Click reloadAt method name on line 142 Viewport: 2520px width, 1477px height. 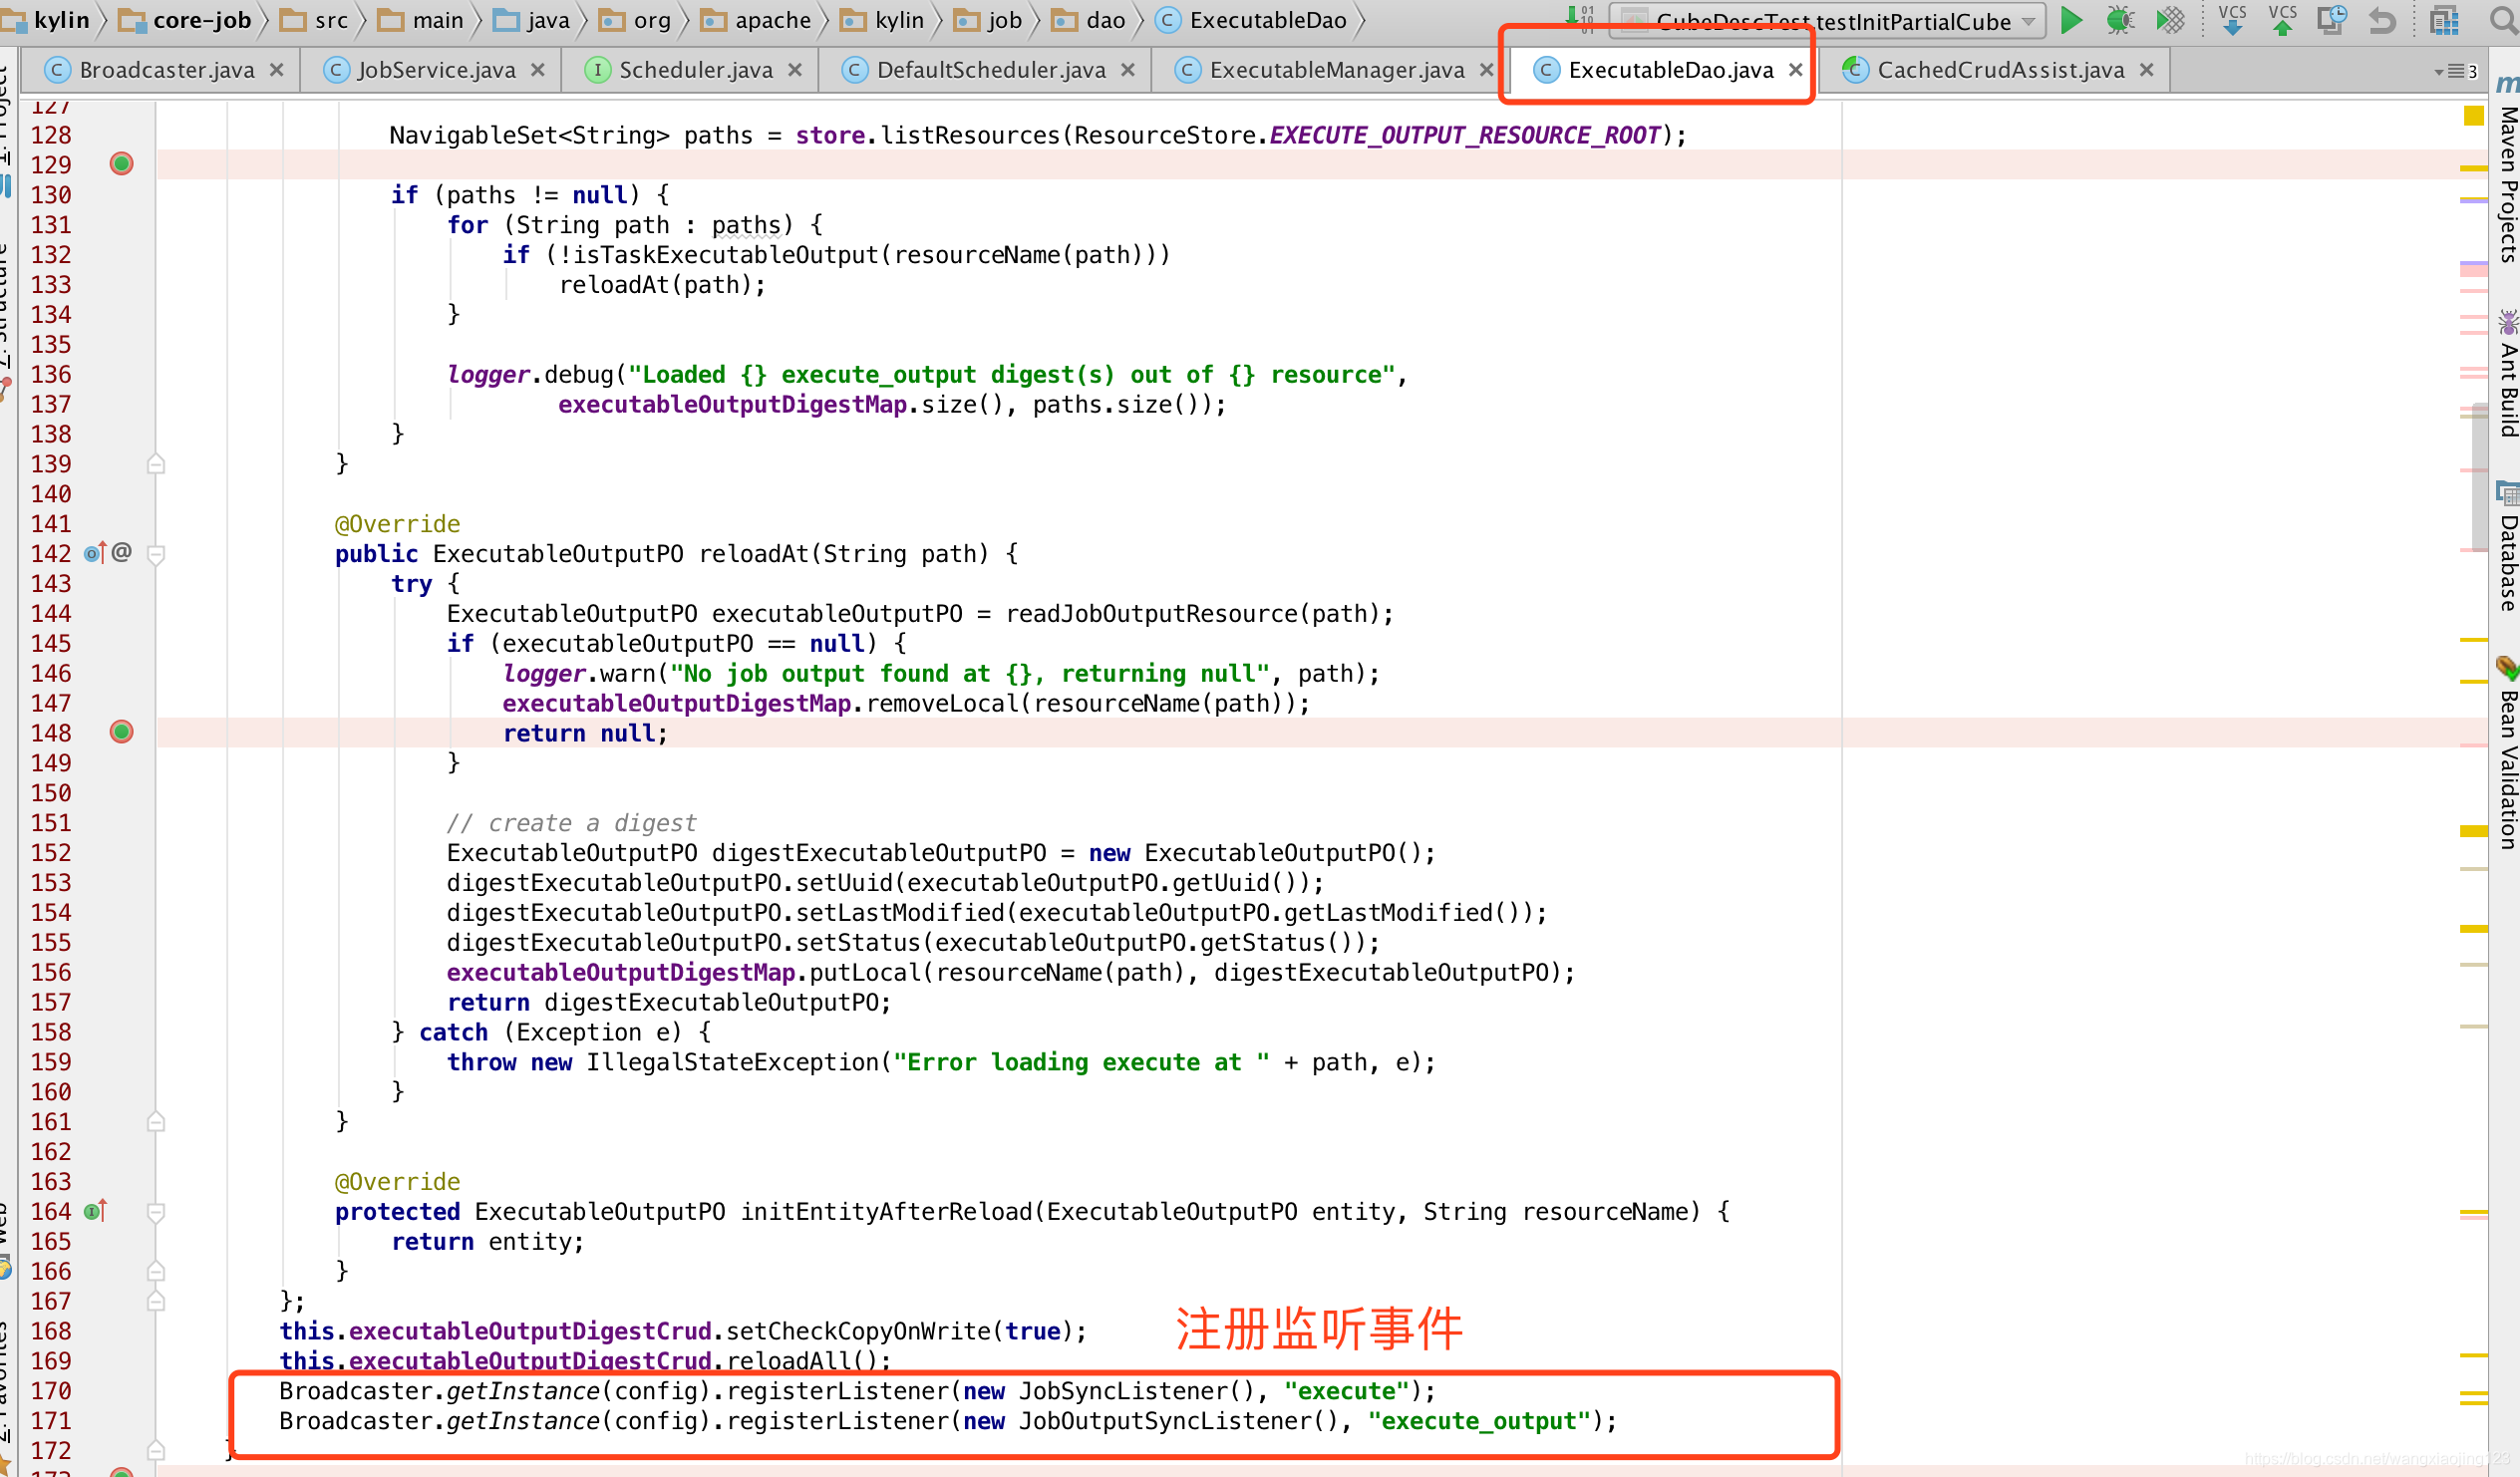(x=761, y=554)
